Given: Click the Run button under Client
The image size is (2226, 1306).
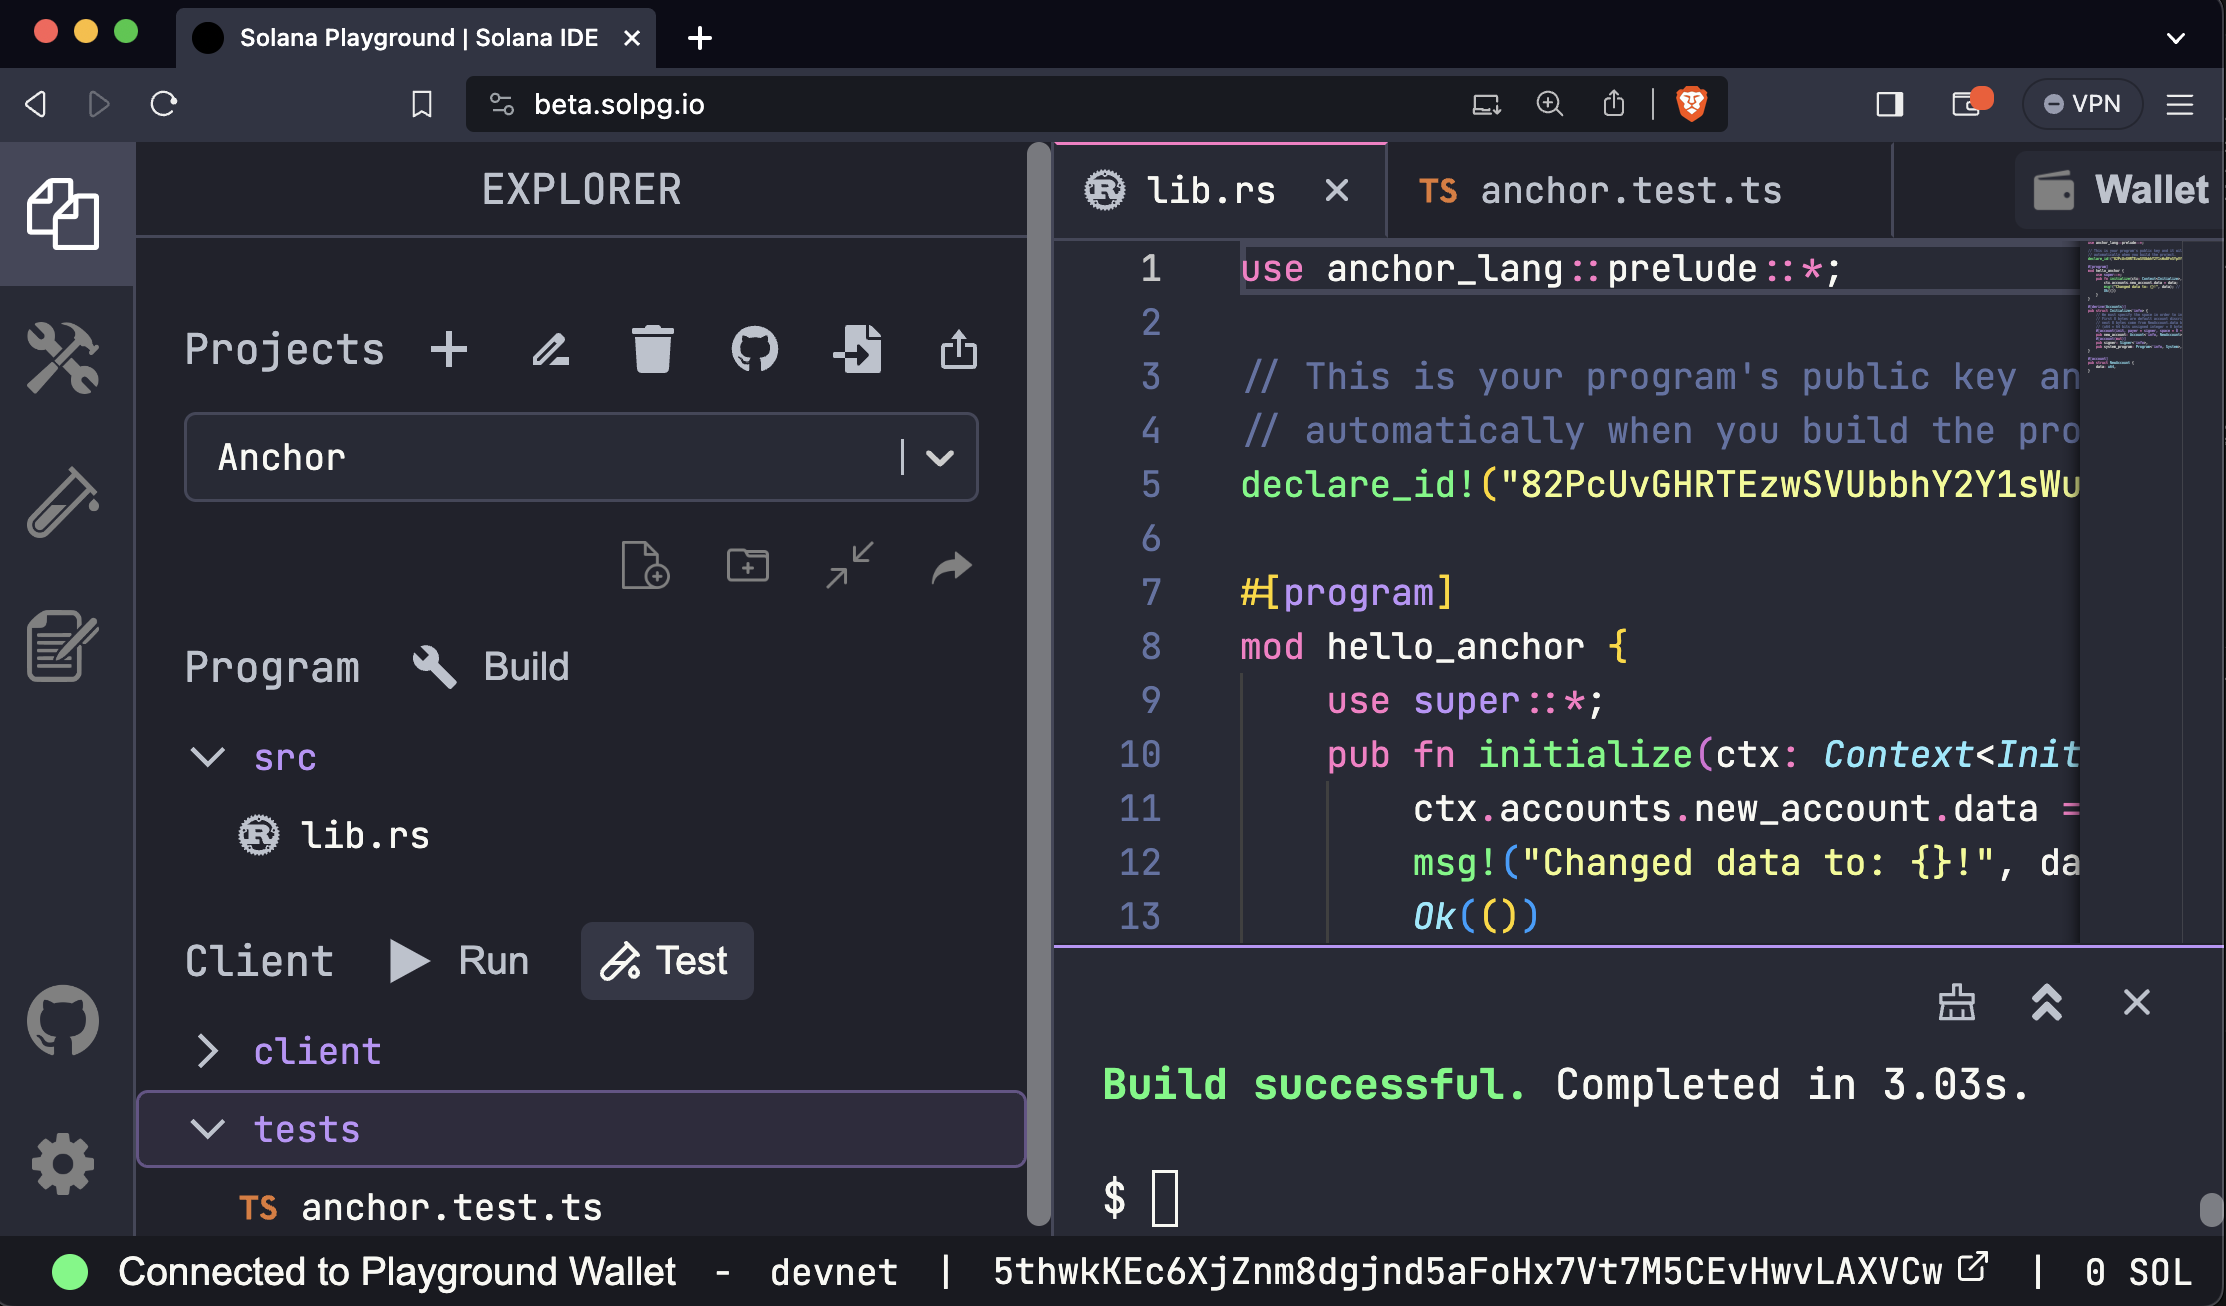Looking at the screenshot, I should [x=459, y=959].
